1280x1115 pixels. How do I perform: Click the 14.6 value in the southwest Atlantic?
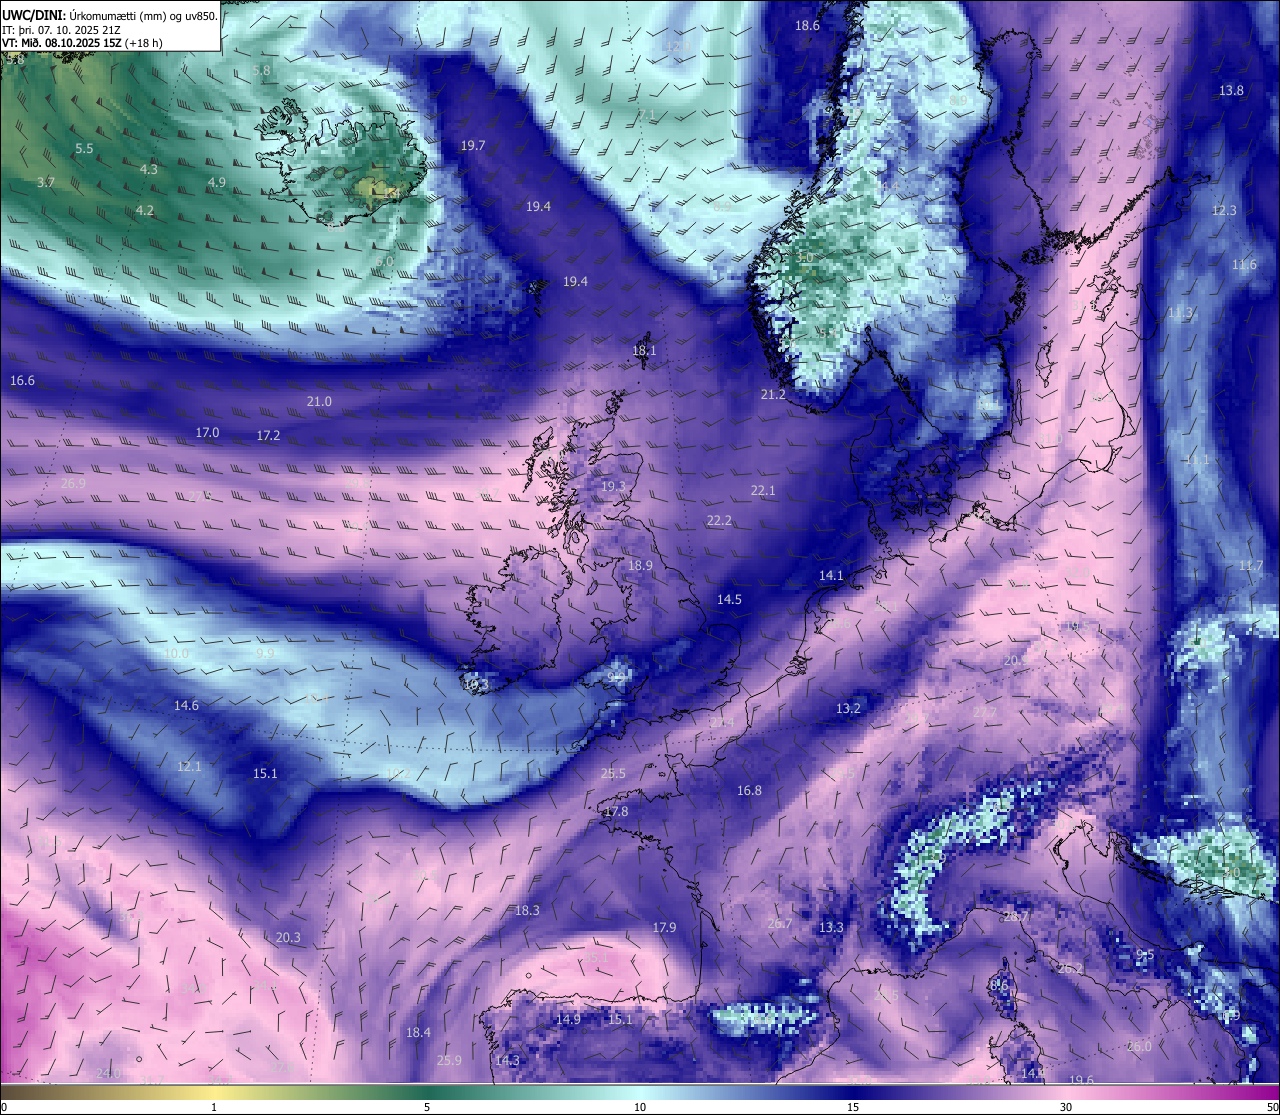(186, 706)
